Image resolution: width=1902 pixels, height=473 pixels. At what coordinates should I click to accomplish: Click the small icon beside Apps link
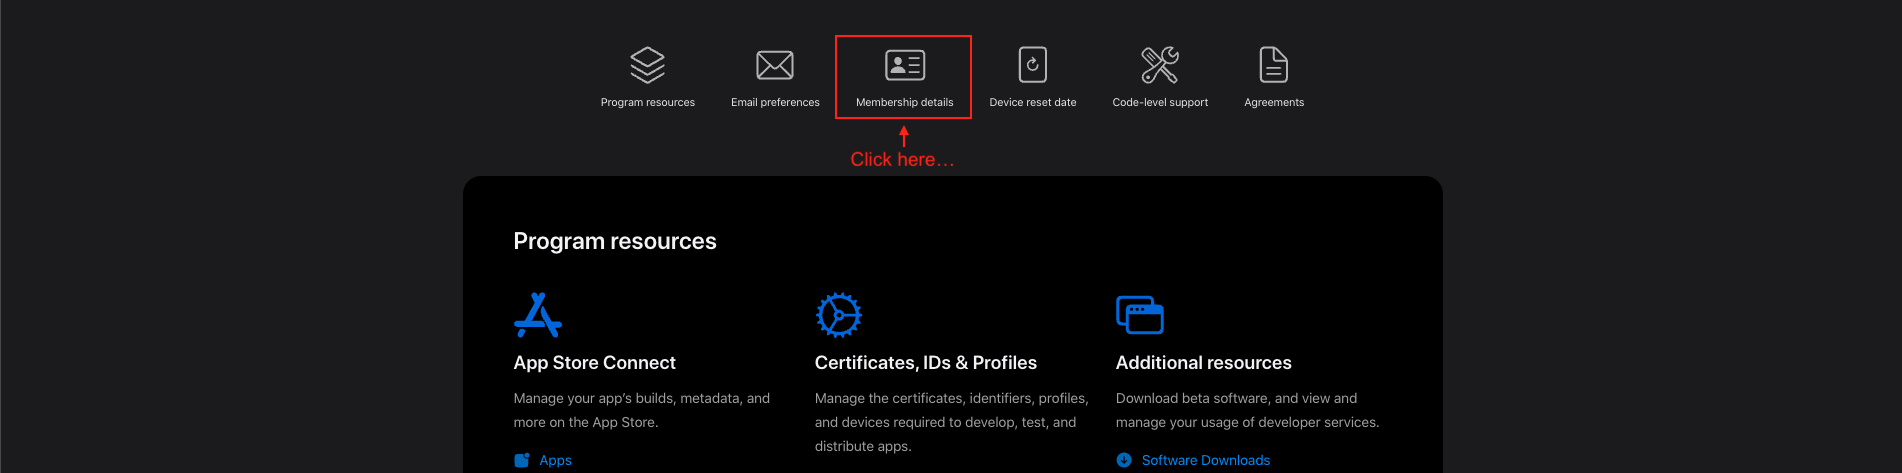click(522, 460)
